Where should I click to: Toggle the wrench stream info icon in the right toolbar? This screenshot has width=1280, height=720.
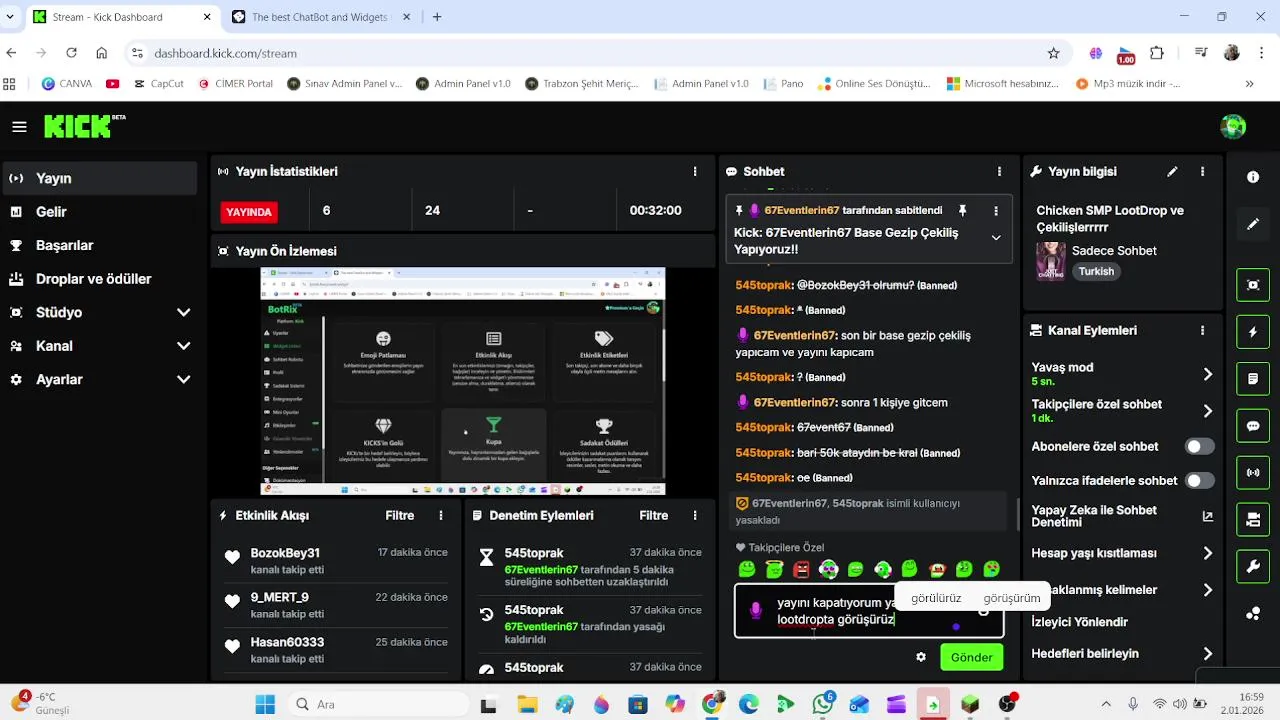click(1253, 567)
